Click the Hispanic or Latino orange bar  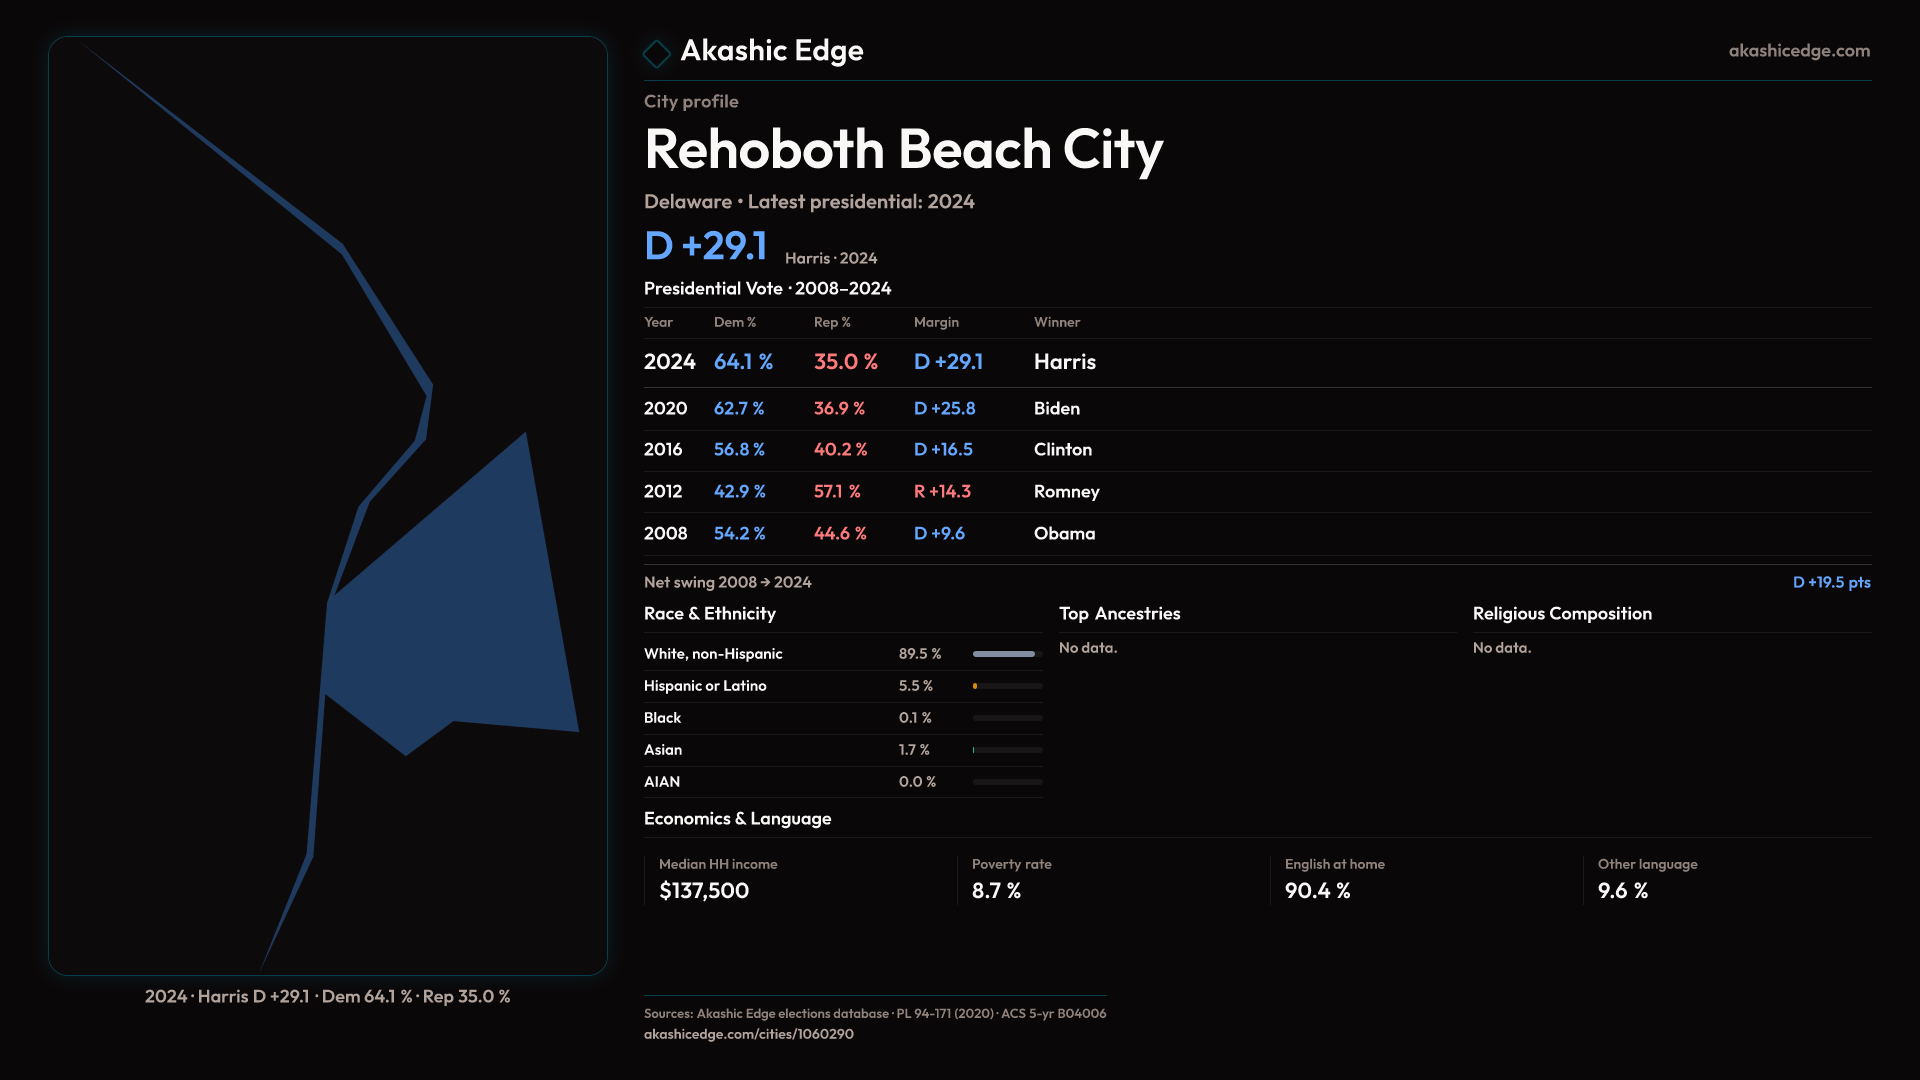pos(976,686)
